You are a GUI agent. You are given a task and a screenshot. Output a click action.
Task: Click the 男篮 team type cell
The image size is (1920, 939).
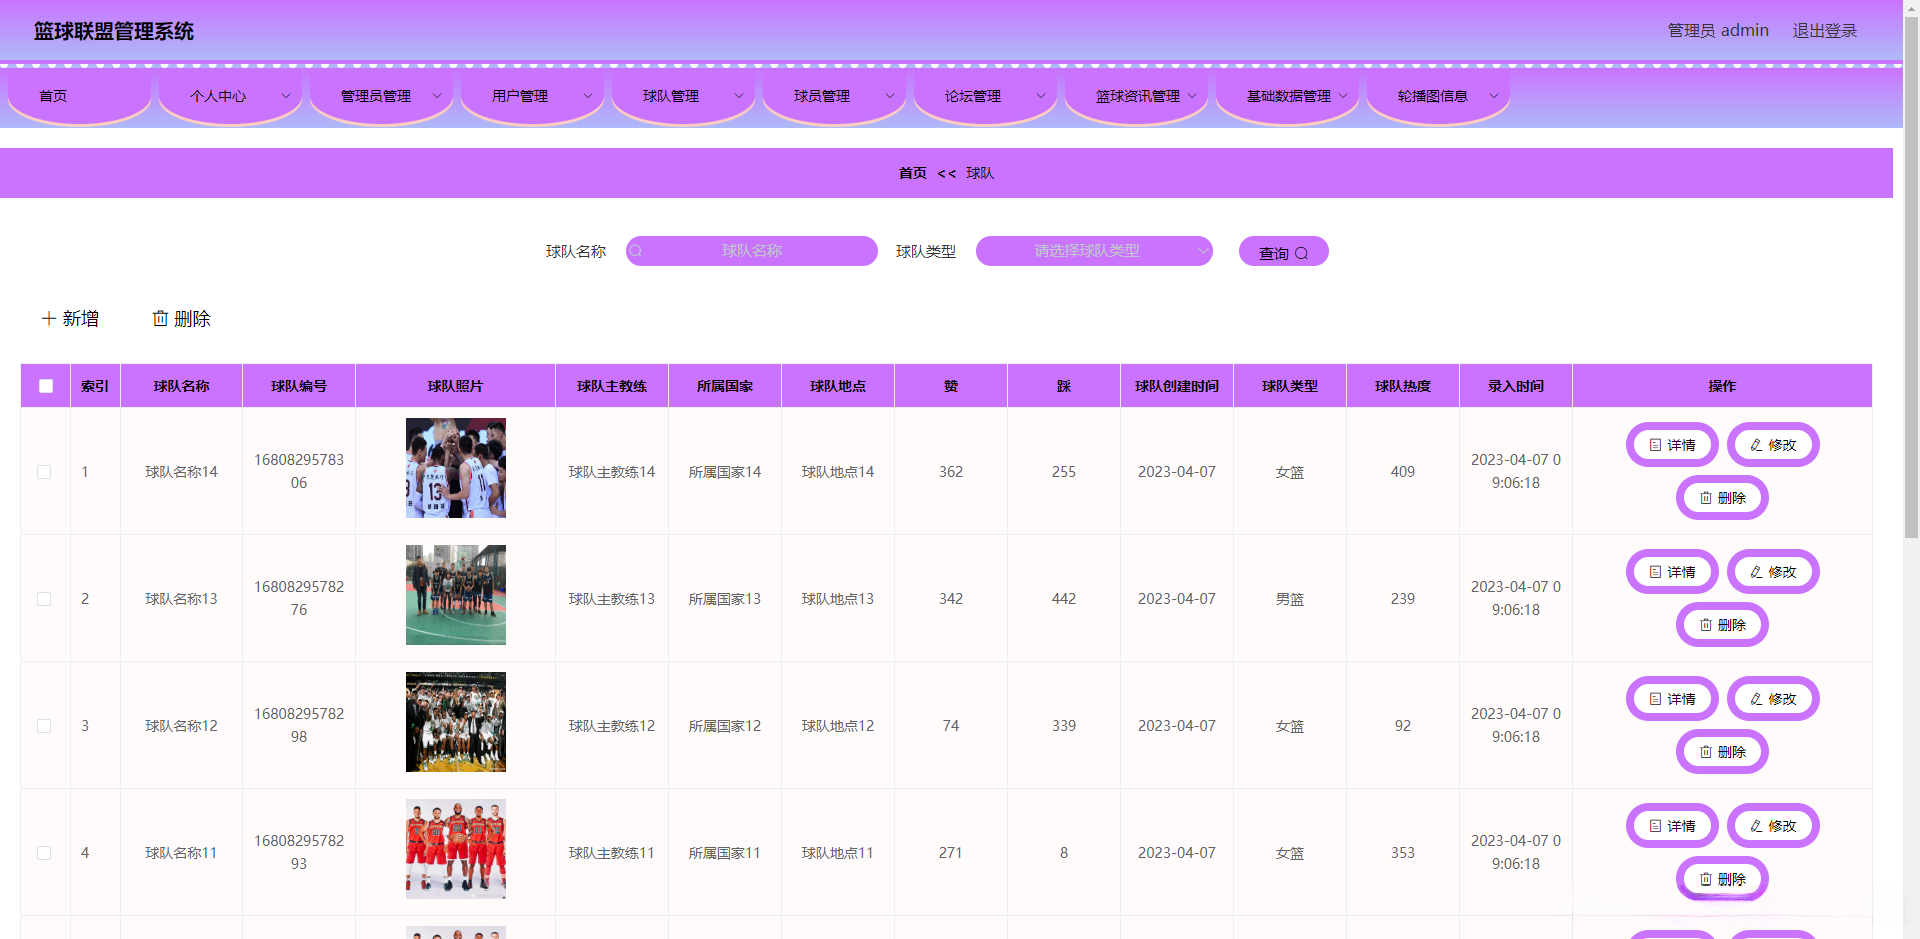tap(1290, 599)
